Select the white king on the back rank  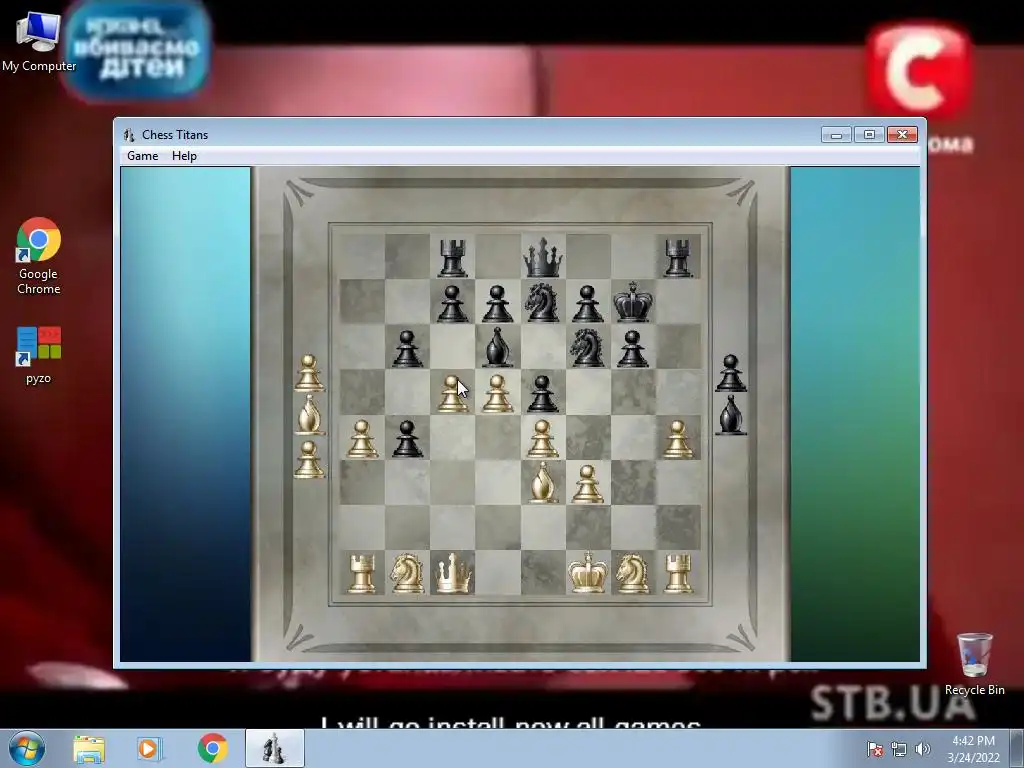(x=588, y=573)
